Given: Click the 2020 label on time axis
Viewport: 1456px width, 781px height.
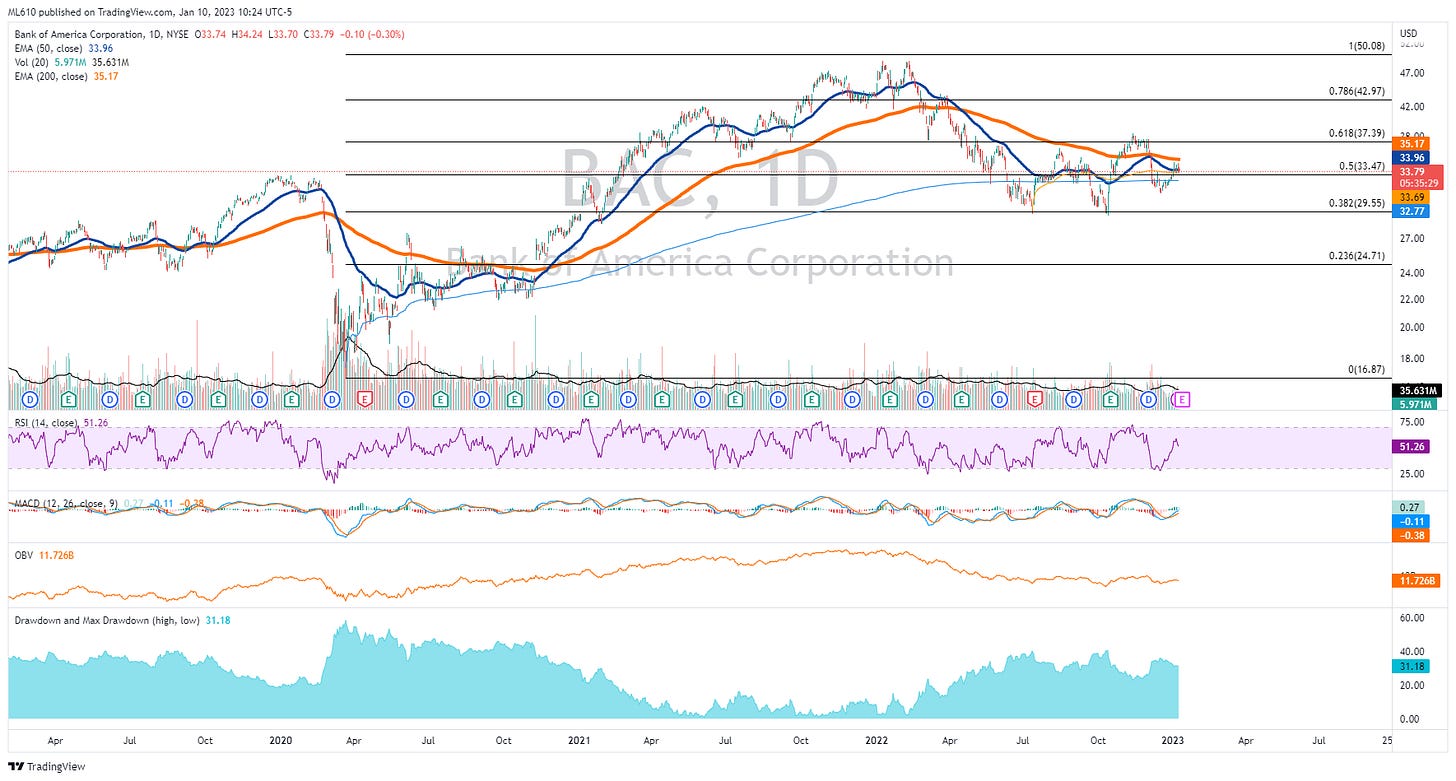Looking at the screenshot, I should point(281,741).
